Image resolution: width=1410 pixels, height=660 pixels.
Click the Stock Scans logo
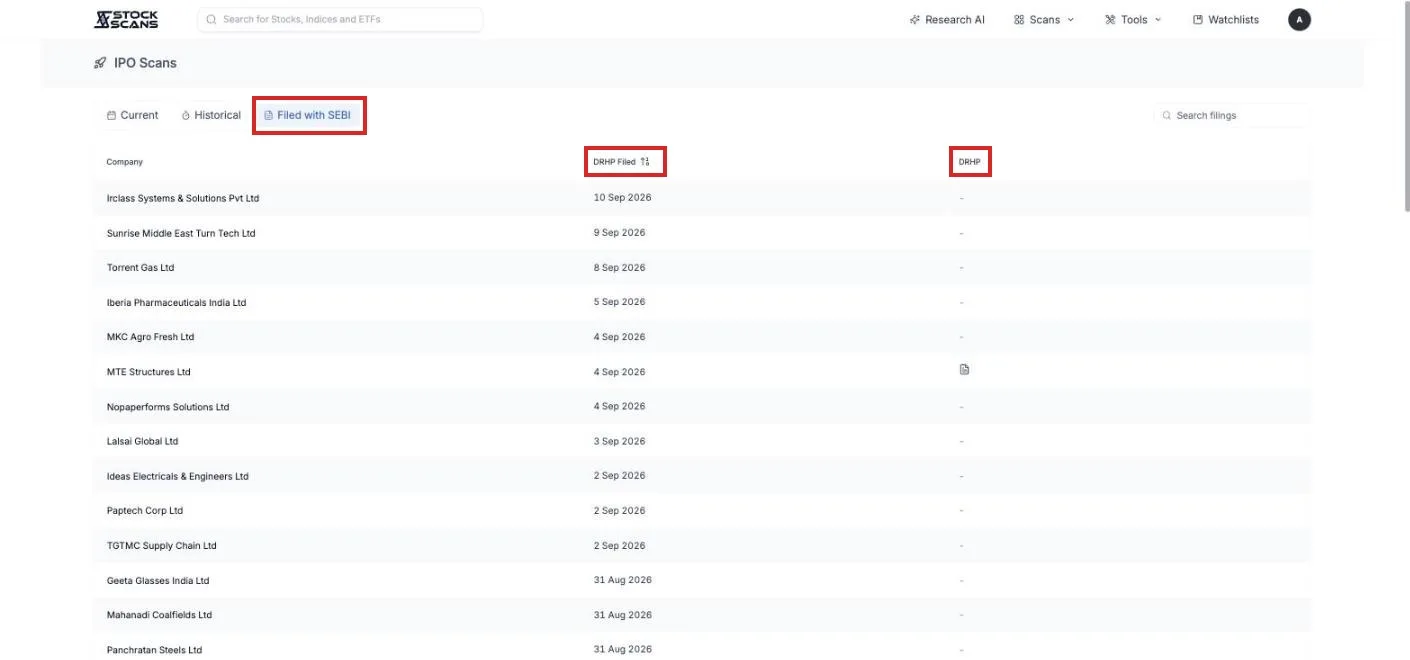click(126, 19)
